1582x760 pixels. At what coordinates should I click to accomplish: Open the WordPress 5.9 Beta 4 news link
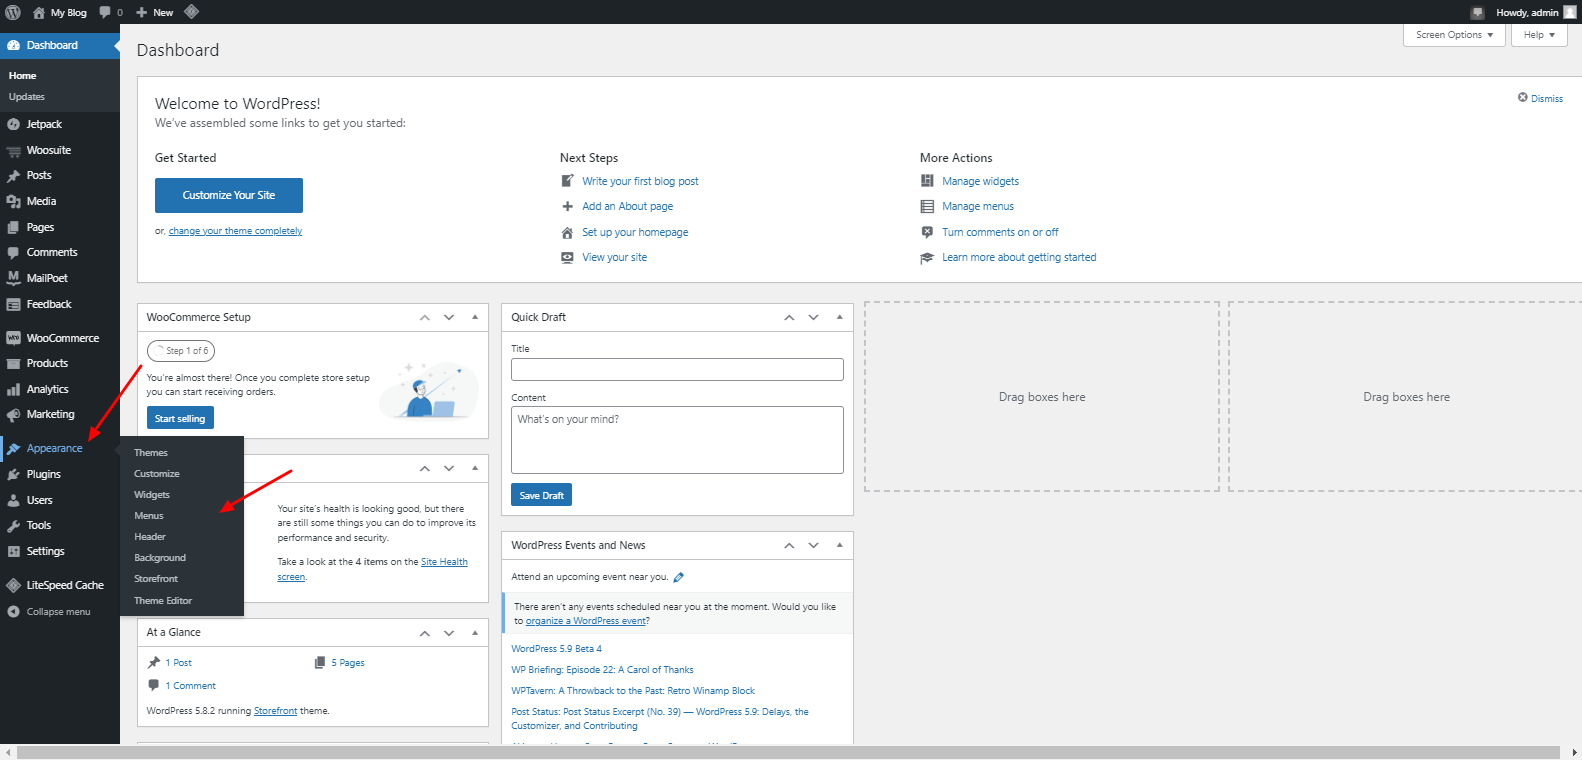(556, 649)
